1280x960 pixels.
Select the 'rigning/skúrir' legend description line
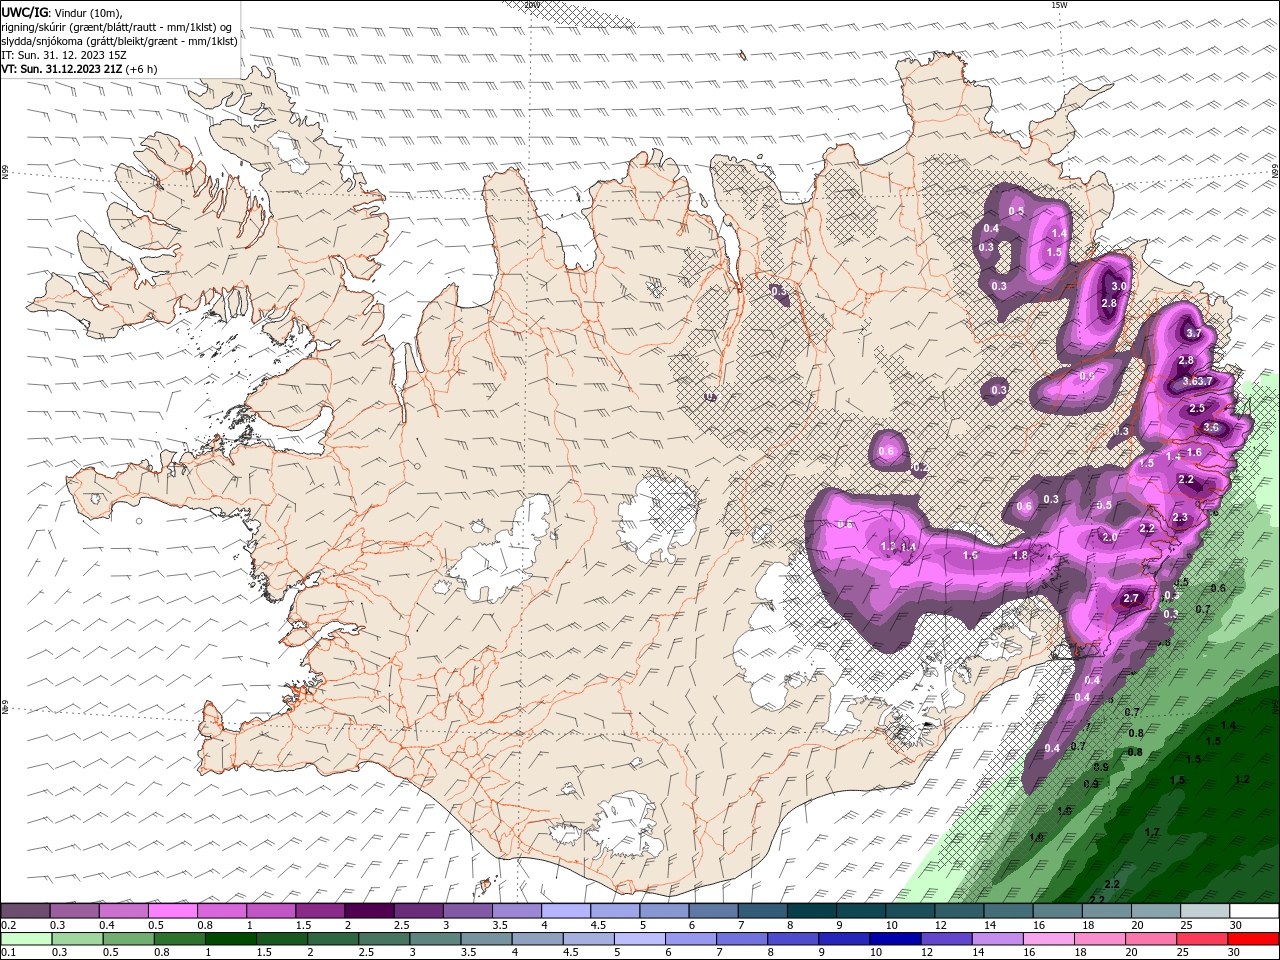(116, 27)
